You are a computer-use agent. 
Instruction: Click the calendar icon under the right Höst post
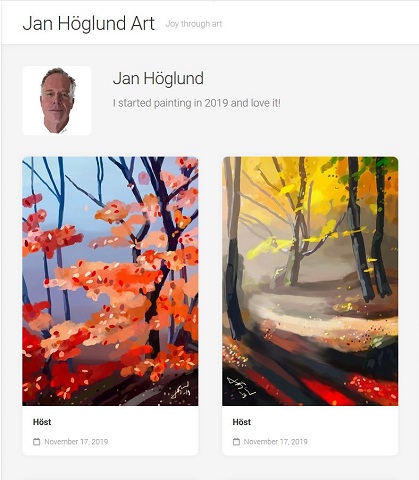pos(236,442)
